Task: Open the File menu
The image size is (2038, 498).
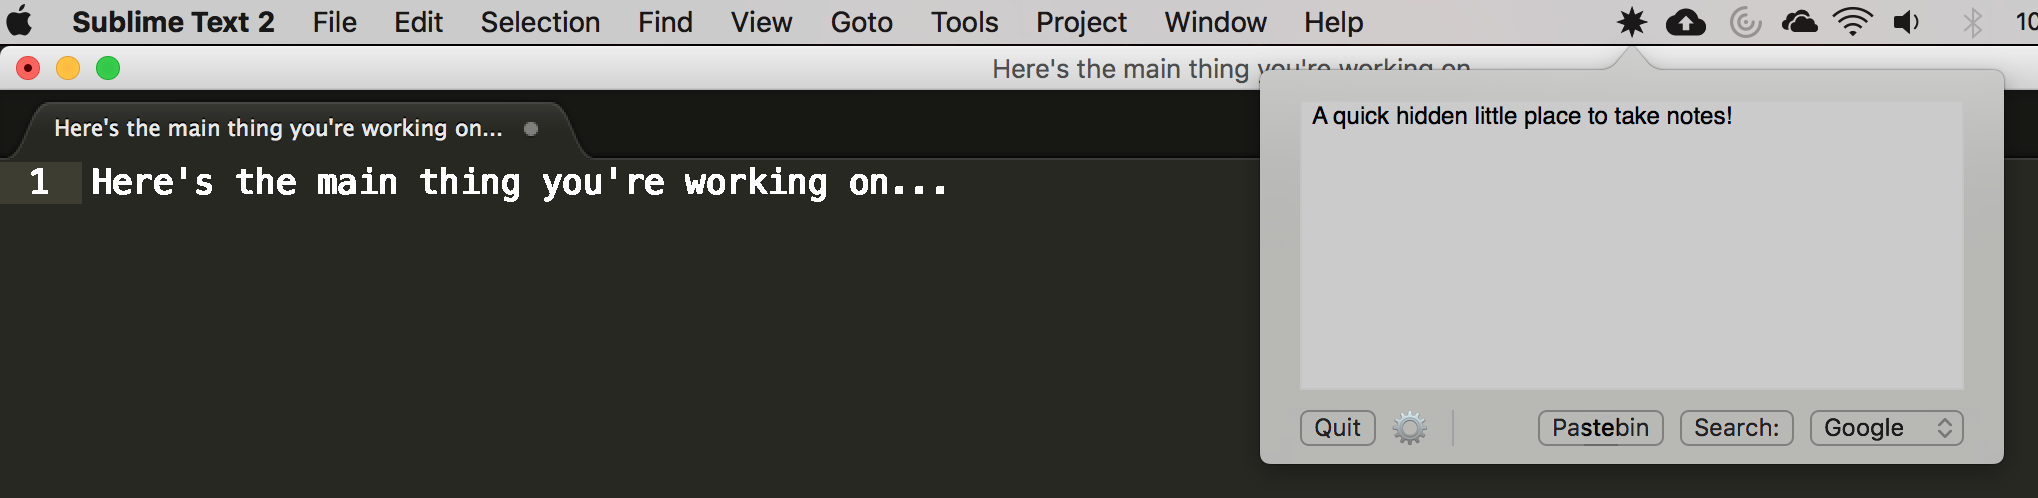Action: tap(334, 22)
